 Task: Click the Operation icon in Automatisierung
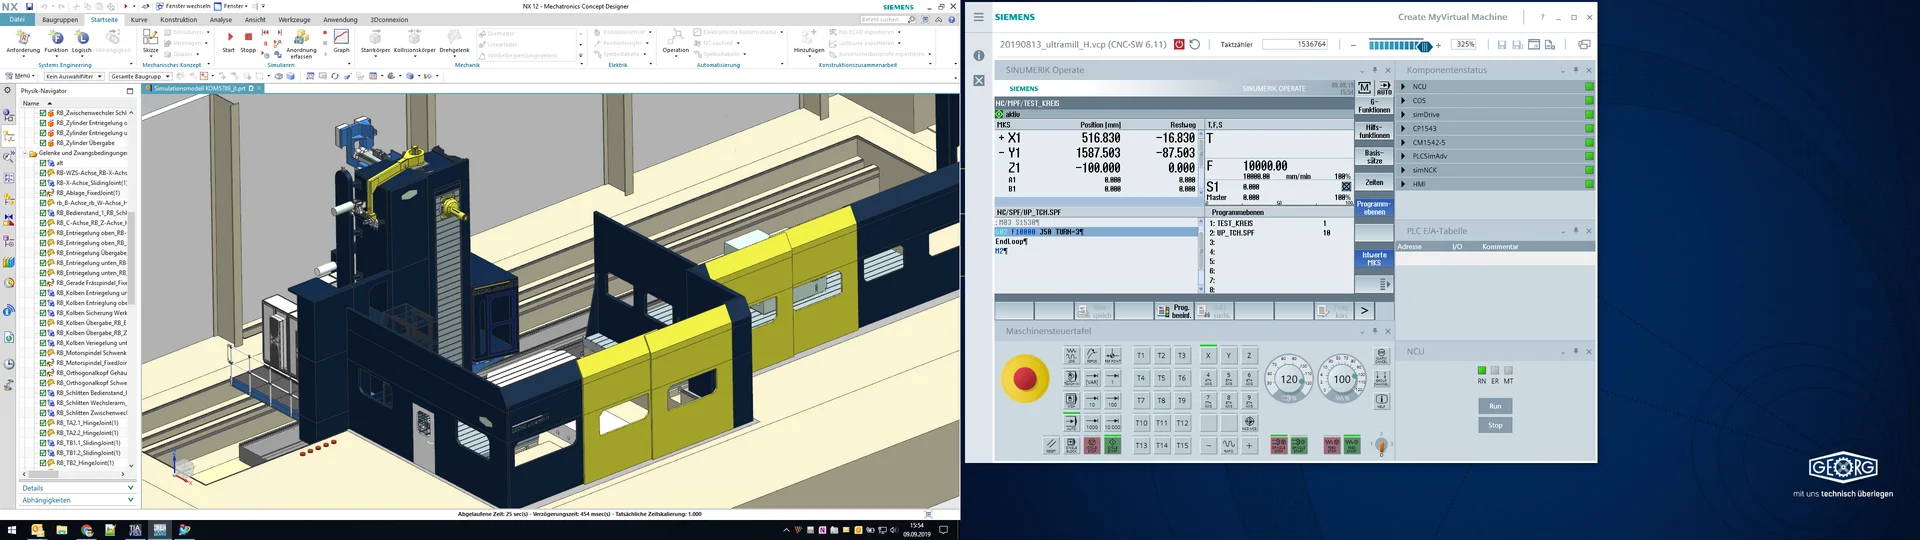pyautogui.click(x=676, y=41)
